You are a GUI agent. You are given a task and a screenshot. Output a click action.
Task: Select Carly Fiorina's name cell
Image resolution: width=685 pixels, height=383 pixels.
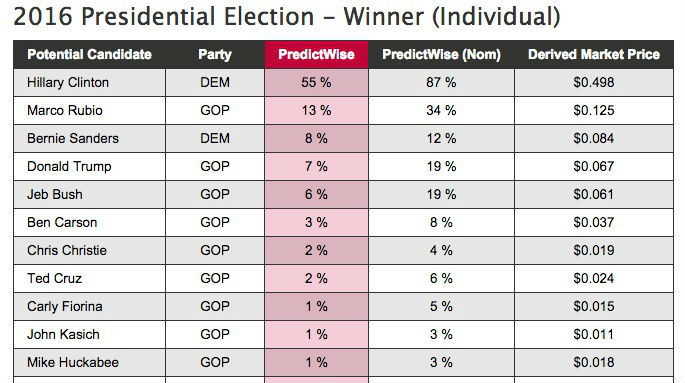[90, 306]
